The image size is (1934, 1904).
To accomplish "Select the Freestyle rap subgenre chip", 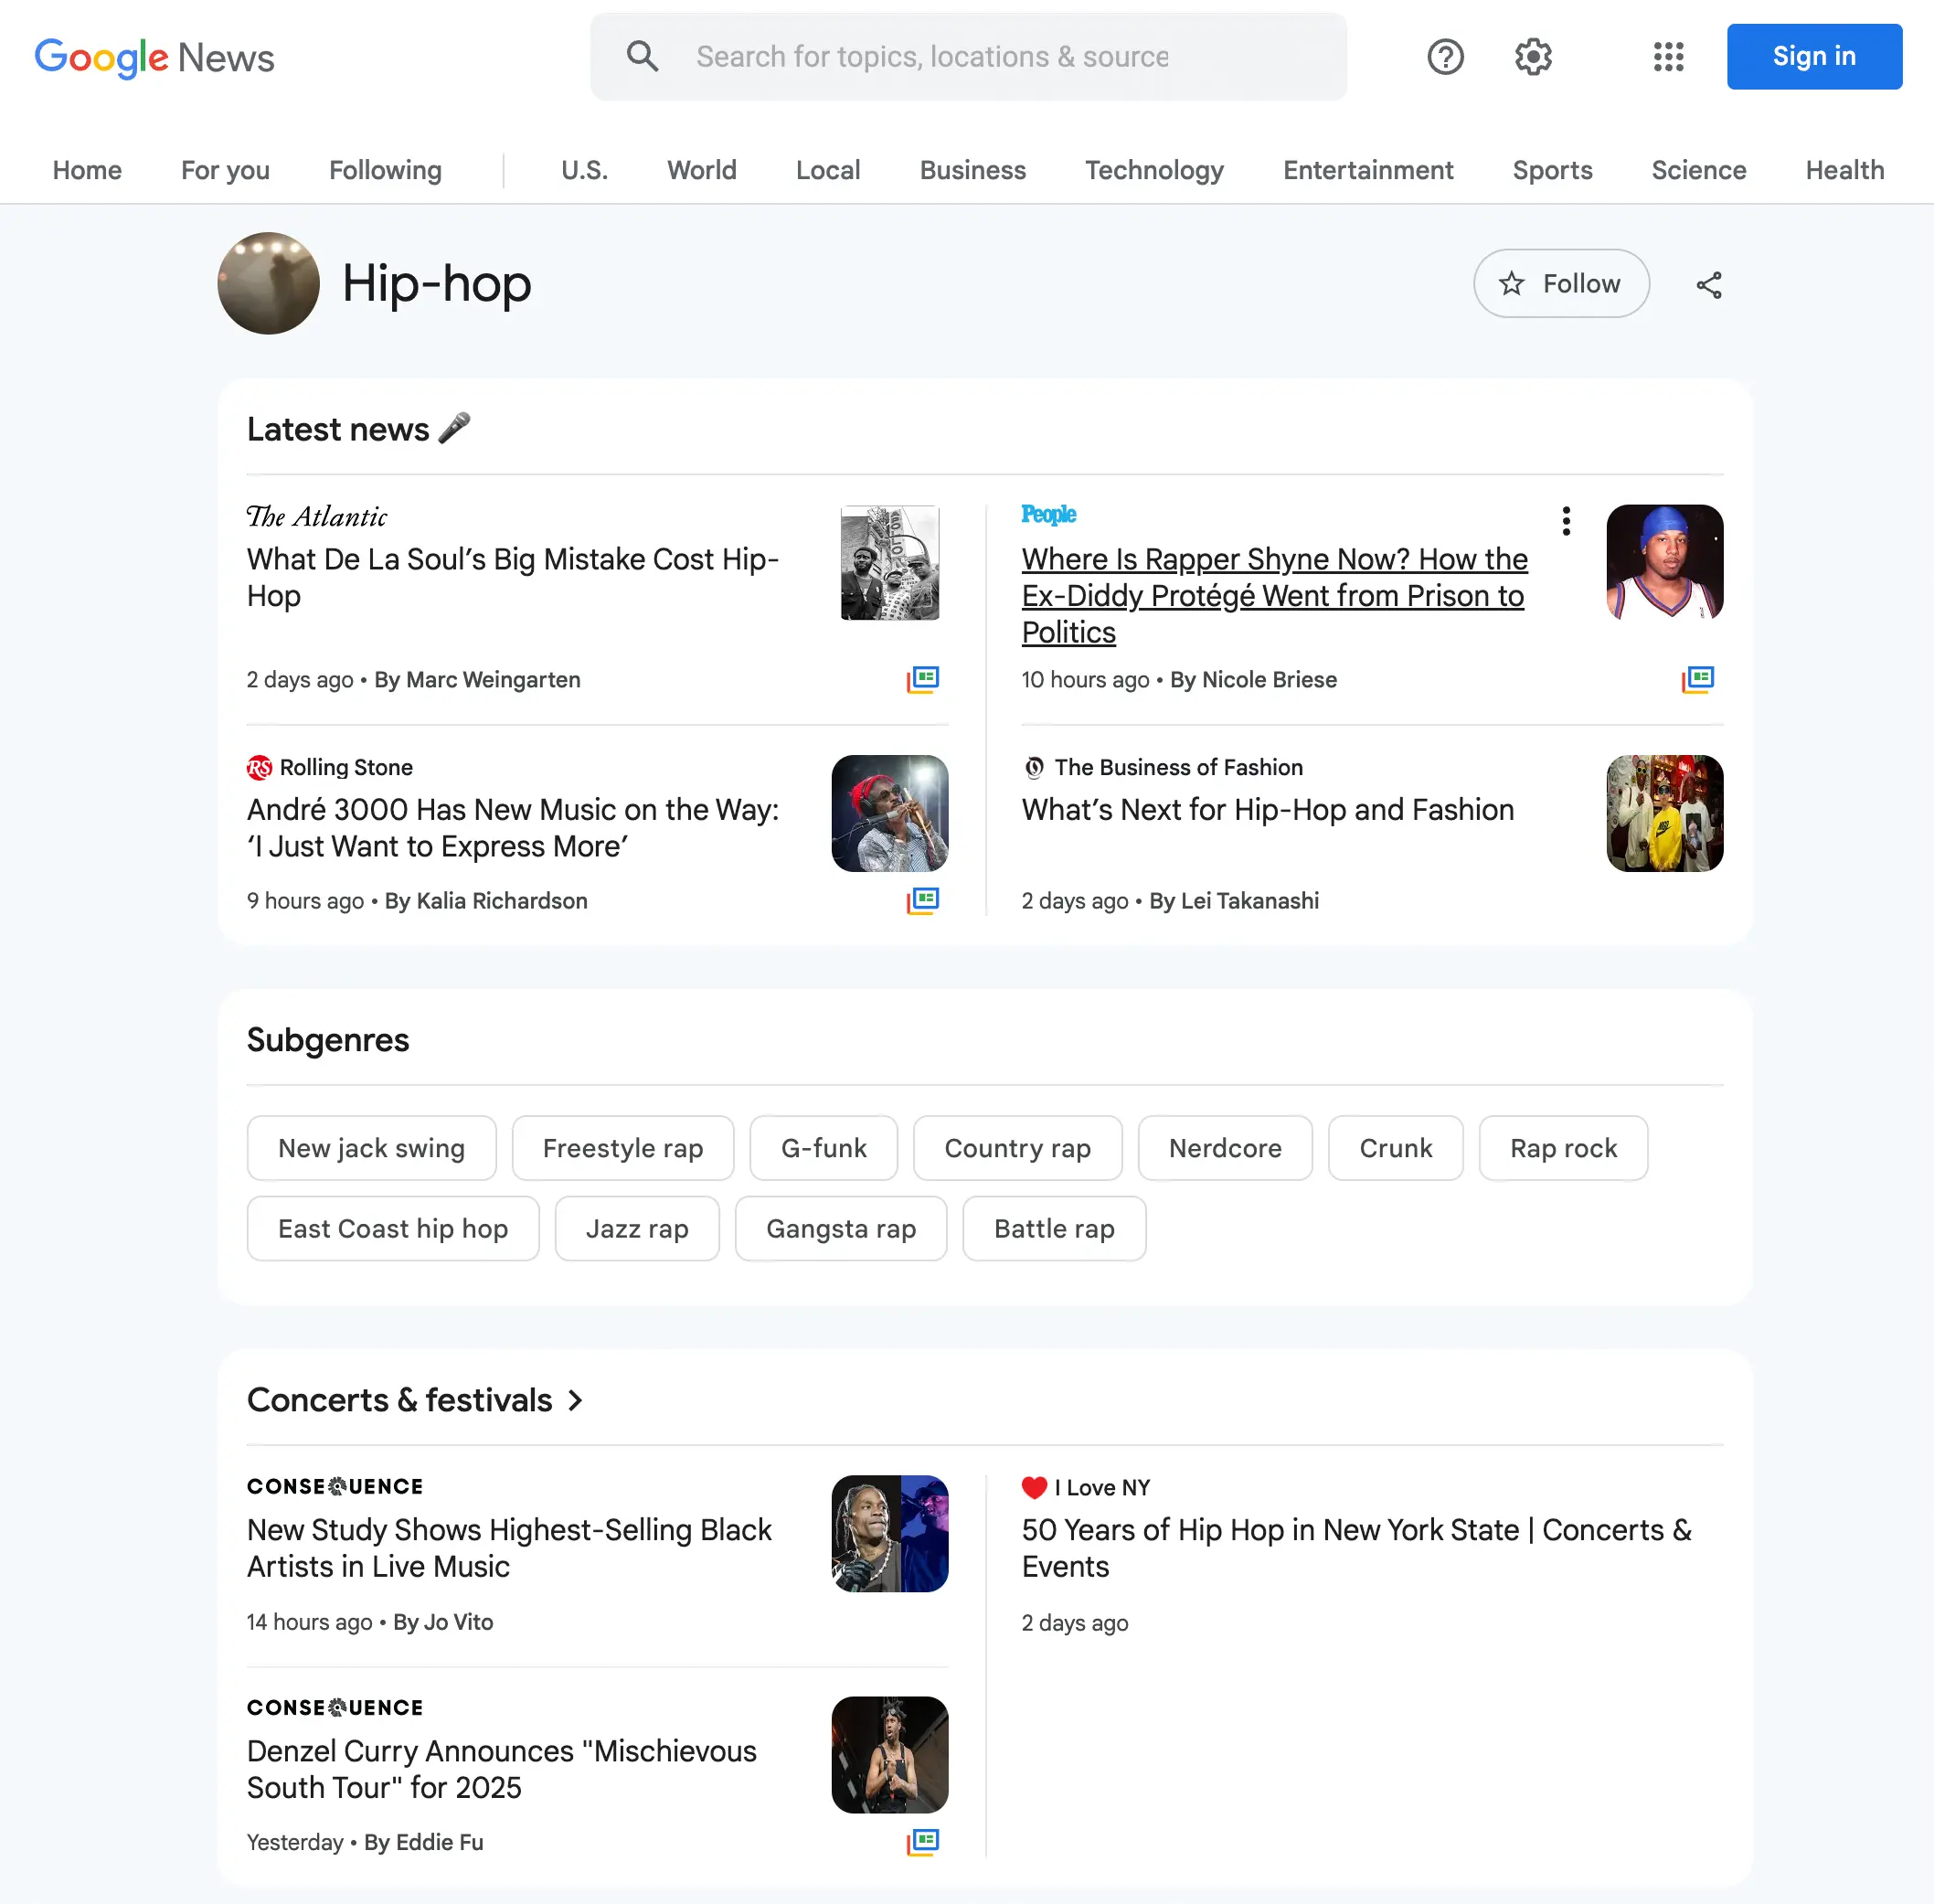I will [x=623, y=1148].
